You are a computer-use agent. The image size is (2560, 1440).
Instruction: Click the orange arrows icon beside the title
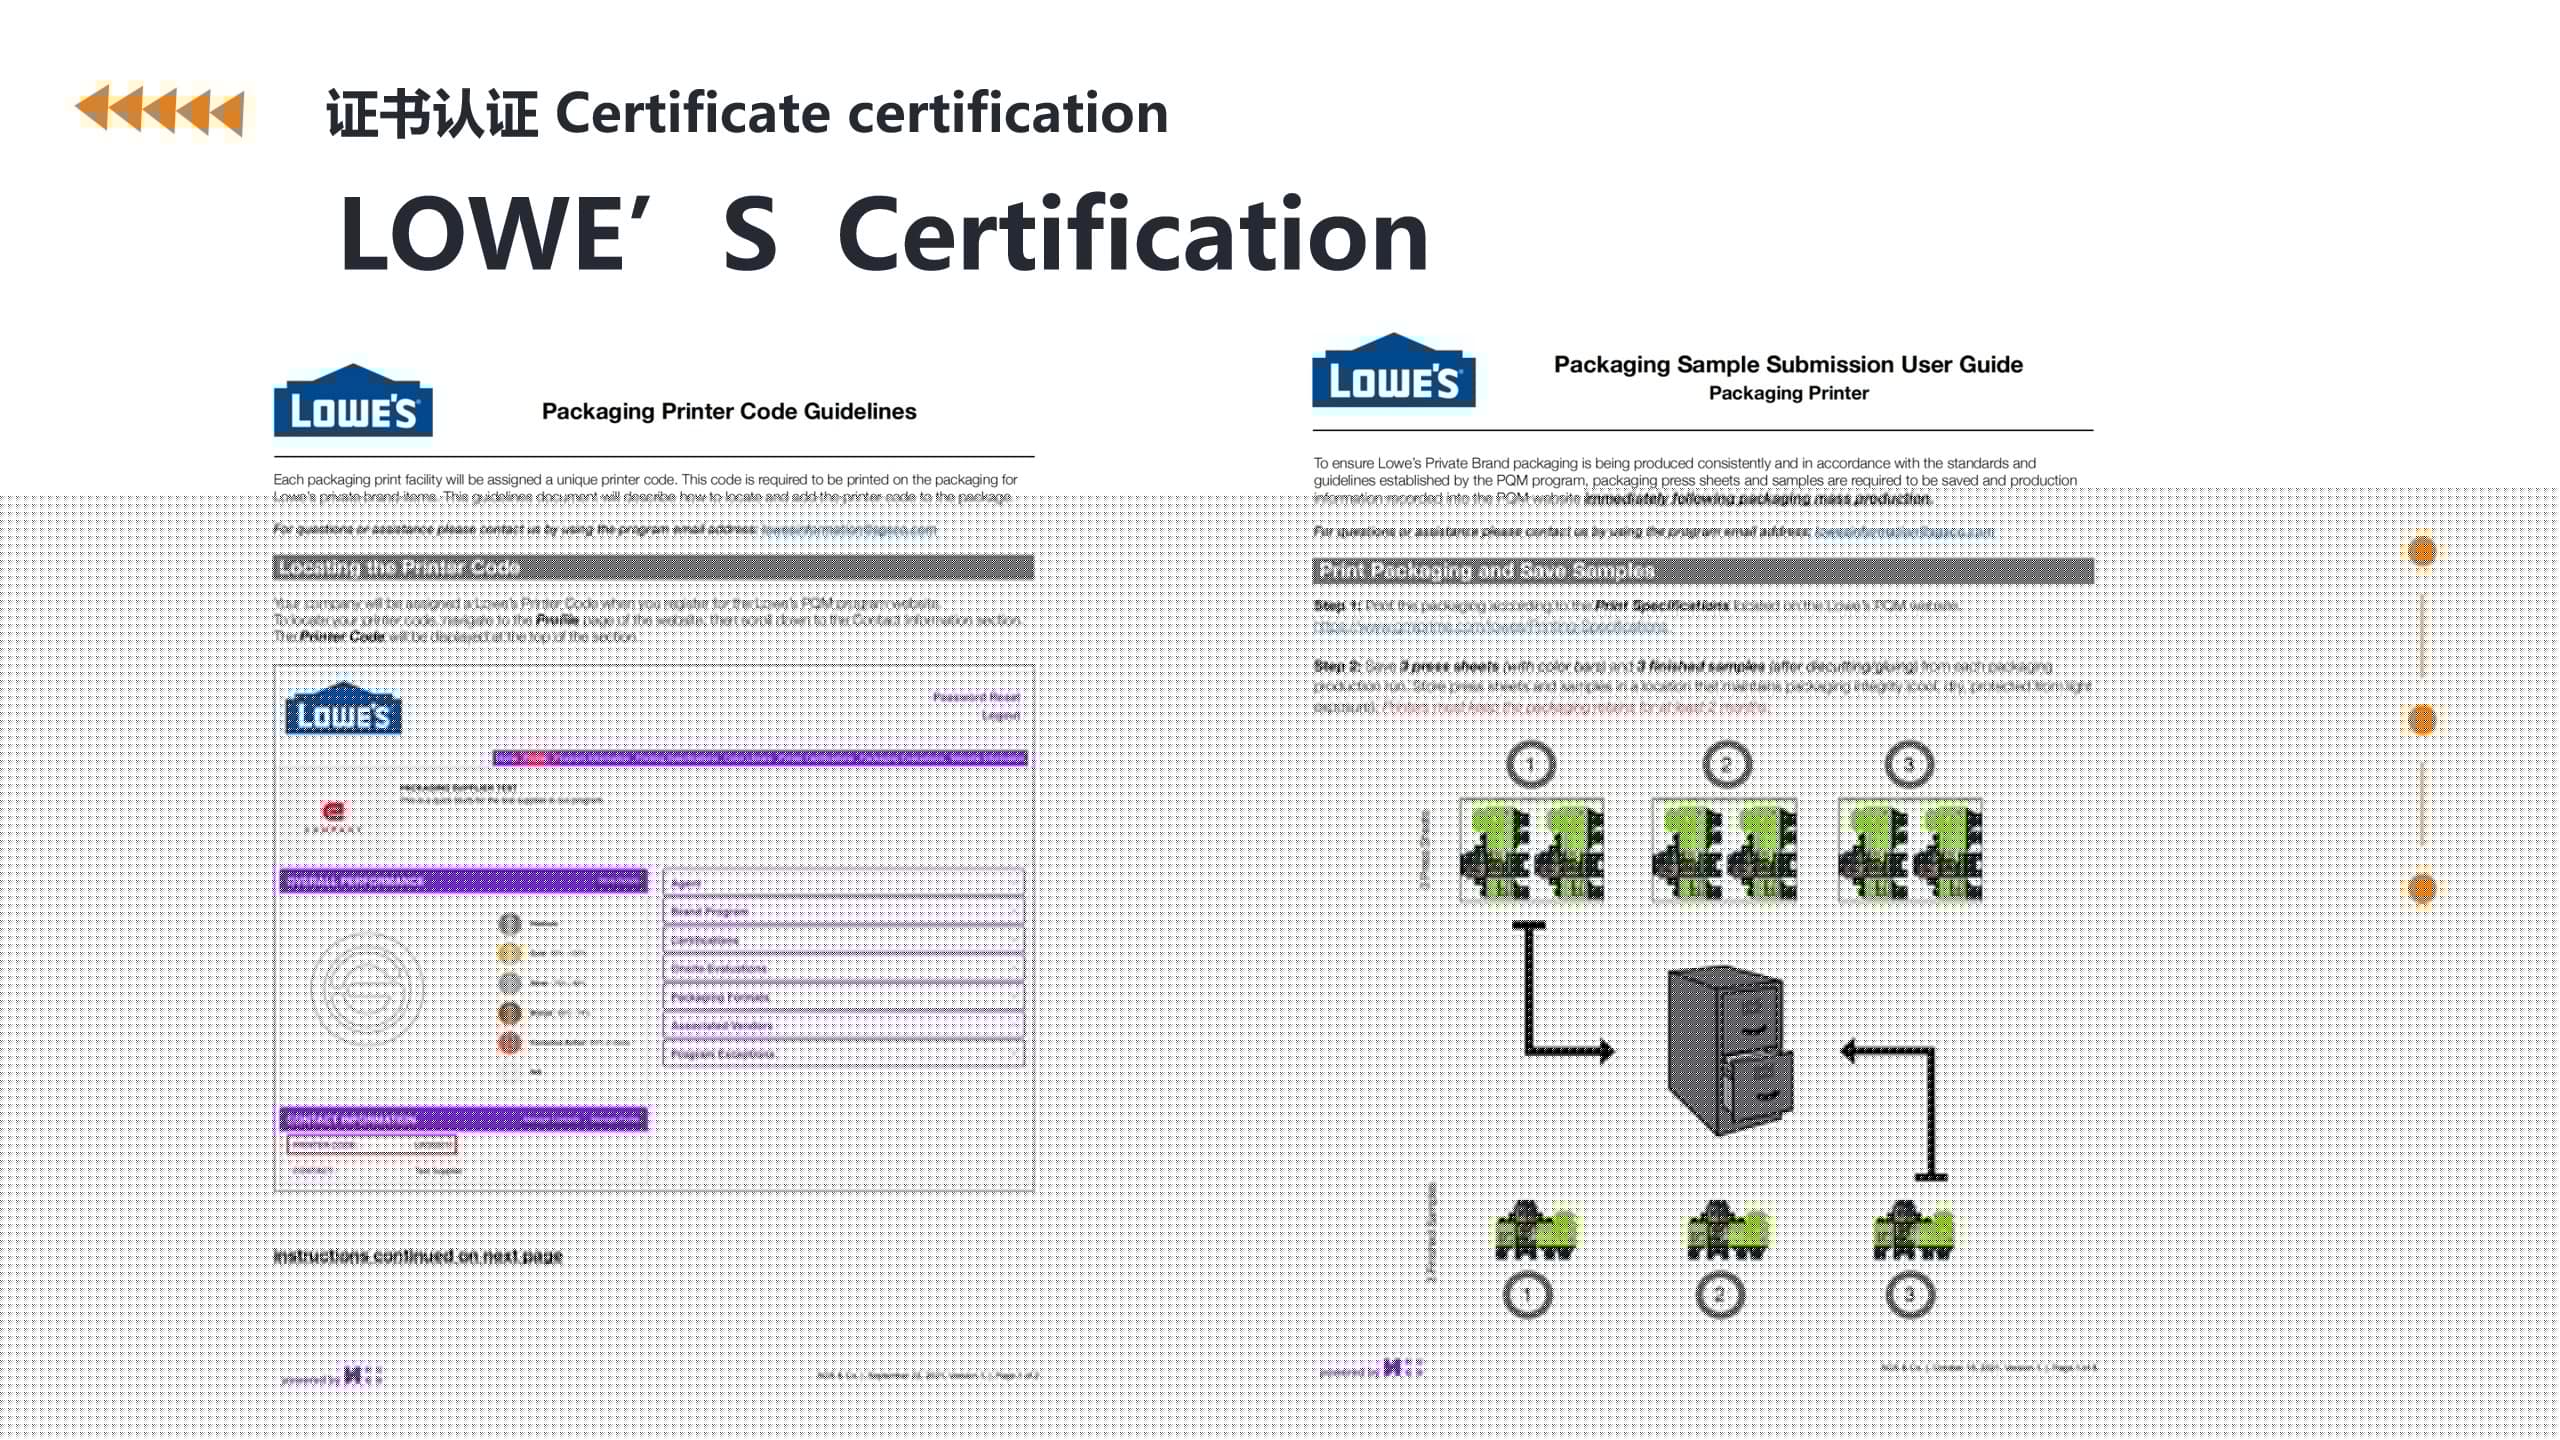(x=161, y=110)
